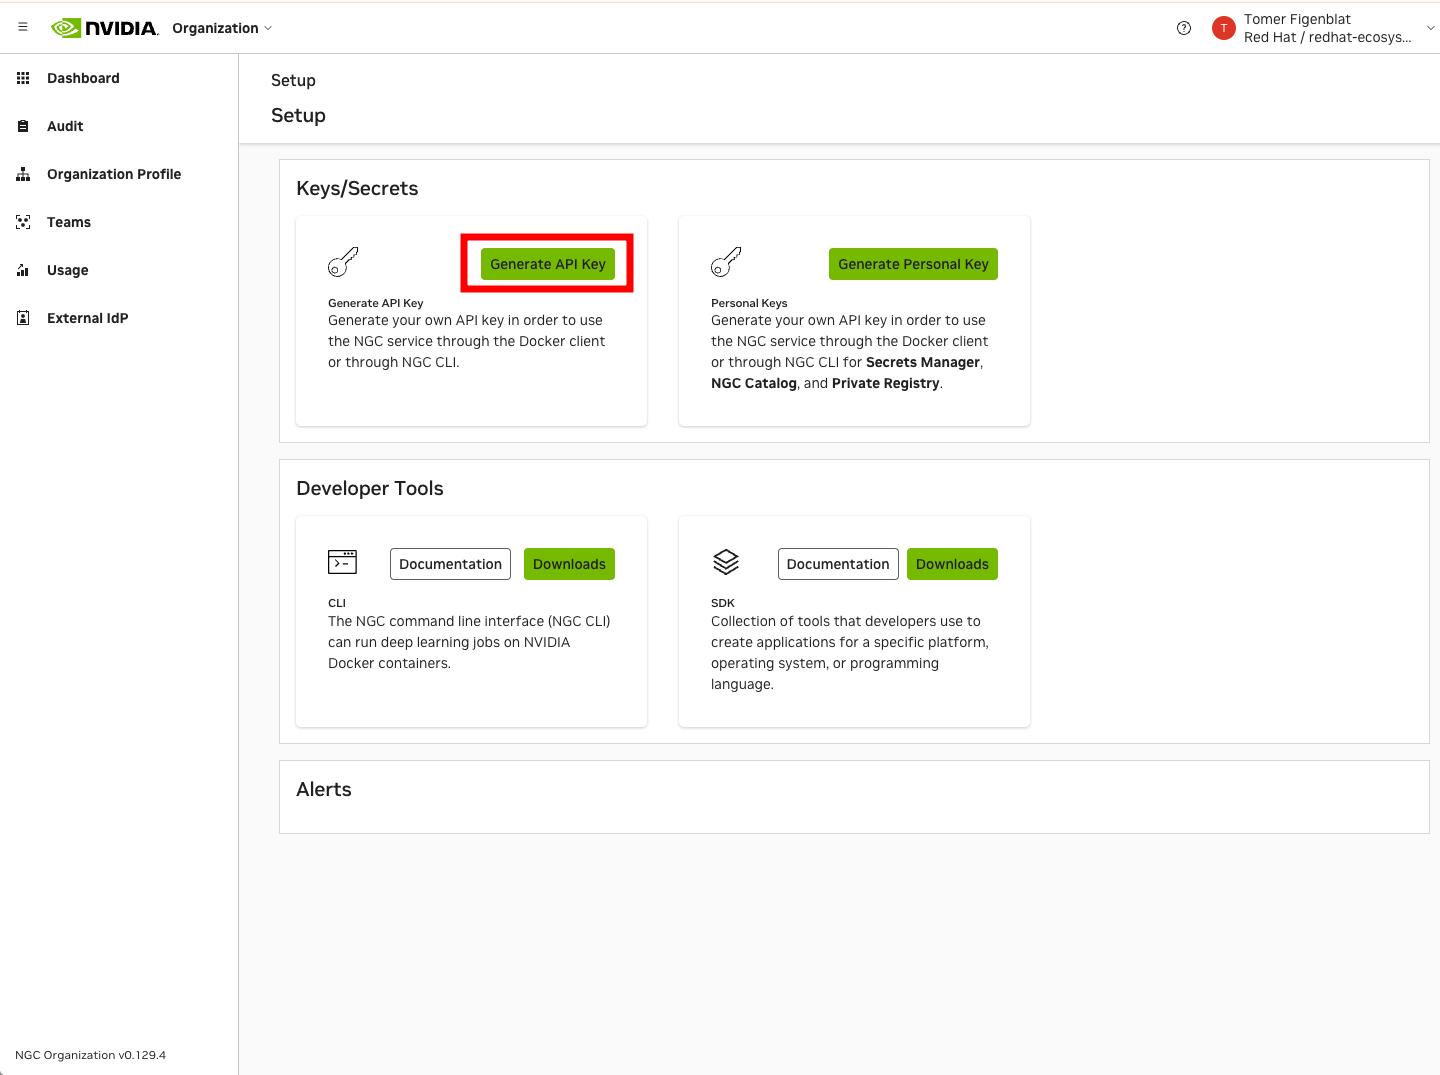
Task: Click the Generate API Key button
Action: (x=547, y=264)
